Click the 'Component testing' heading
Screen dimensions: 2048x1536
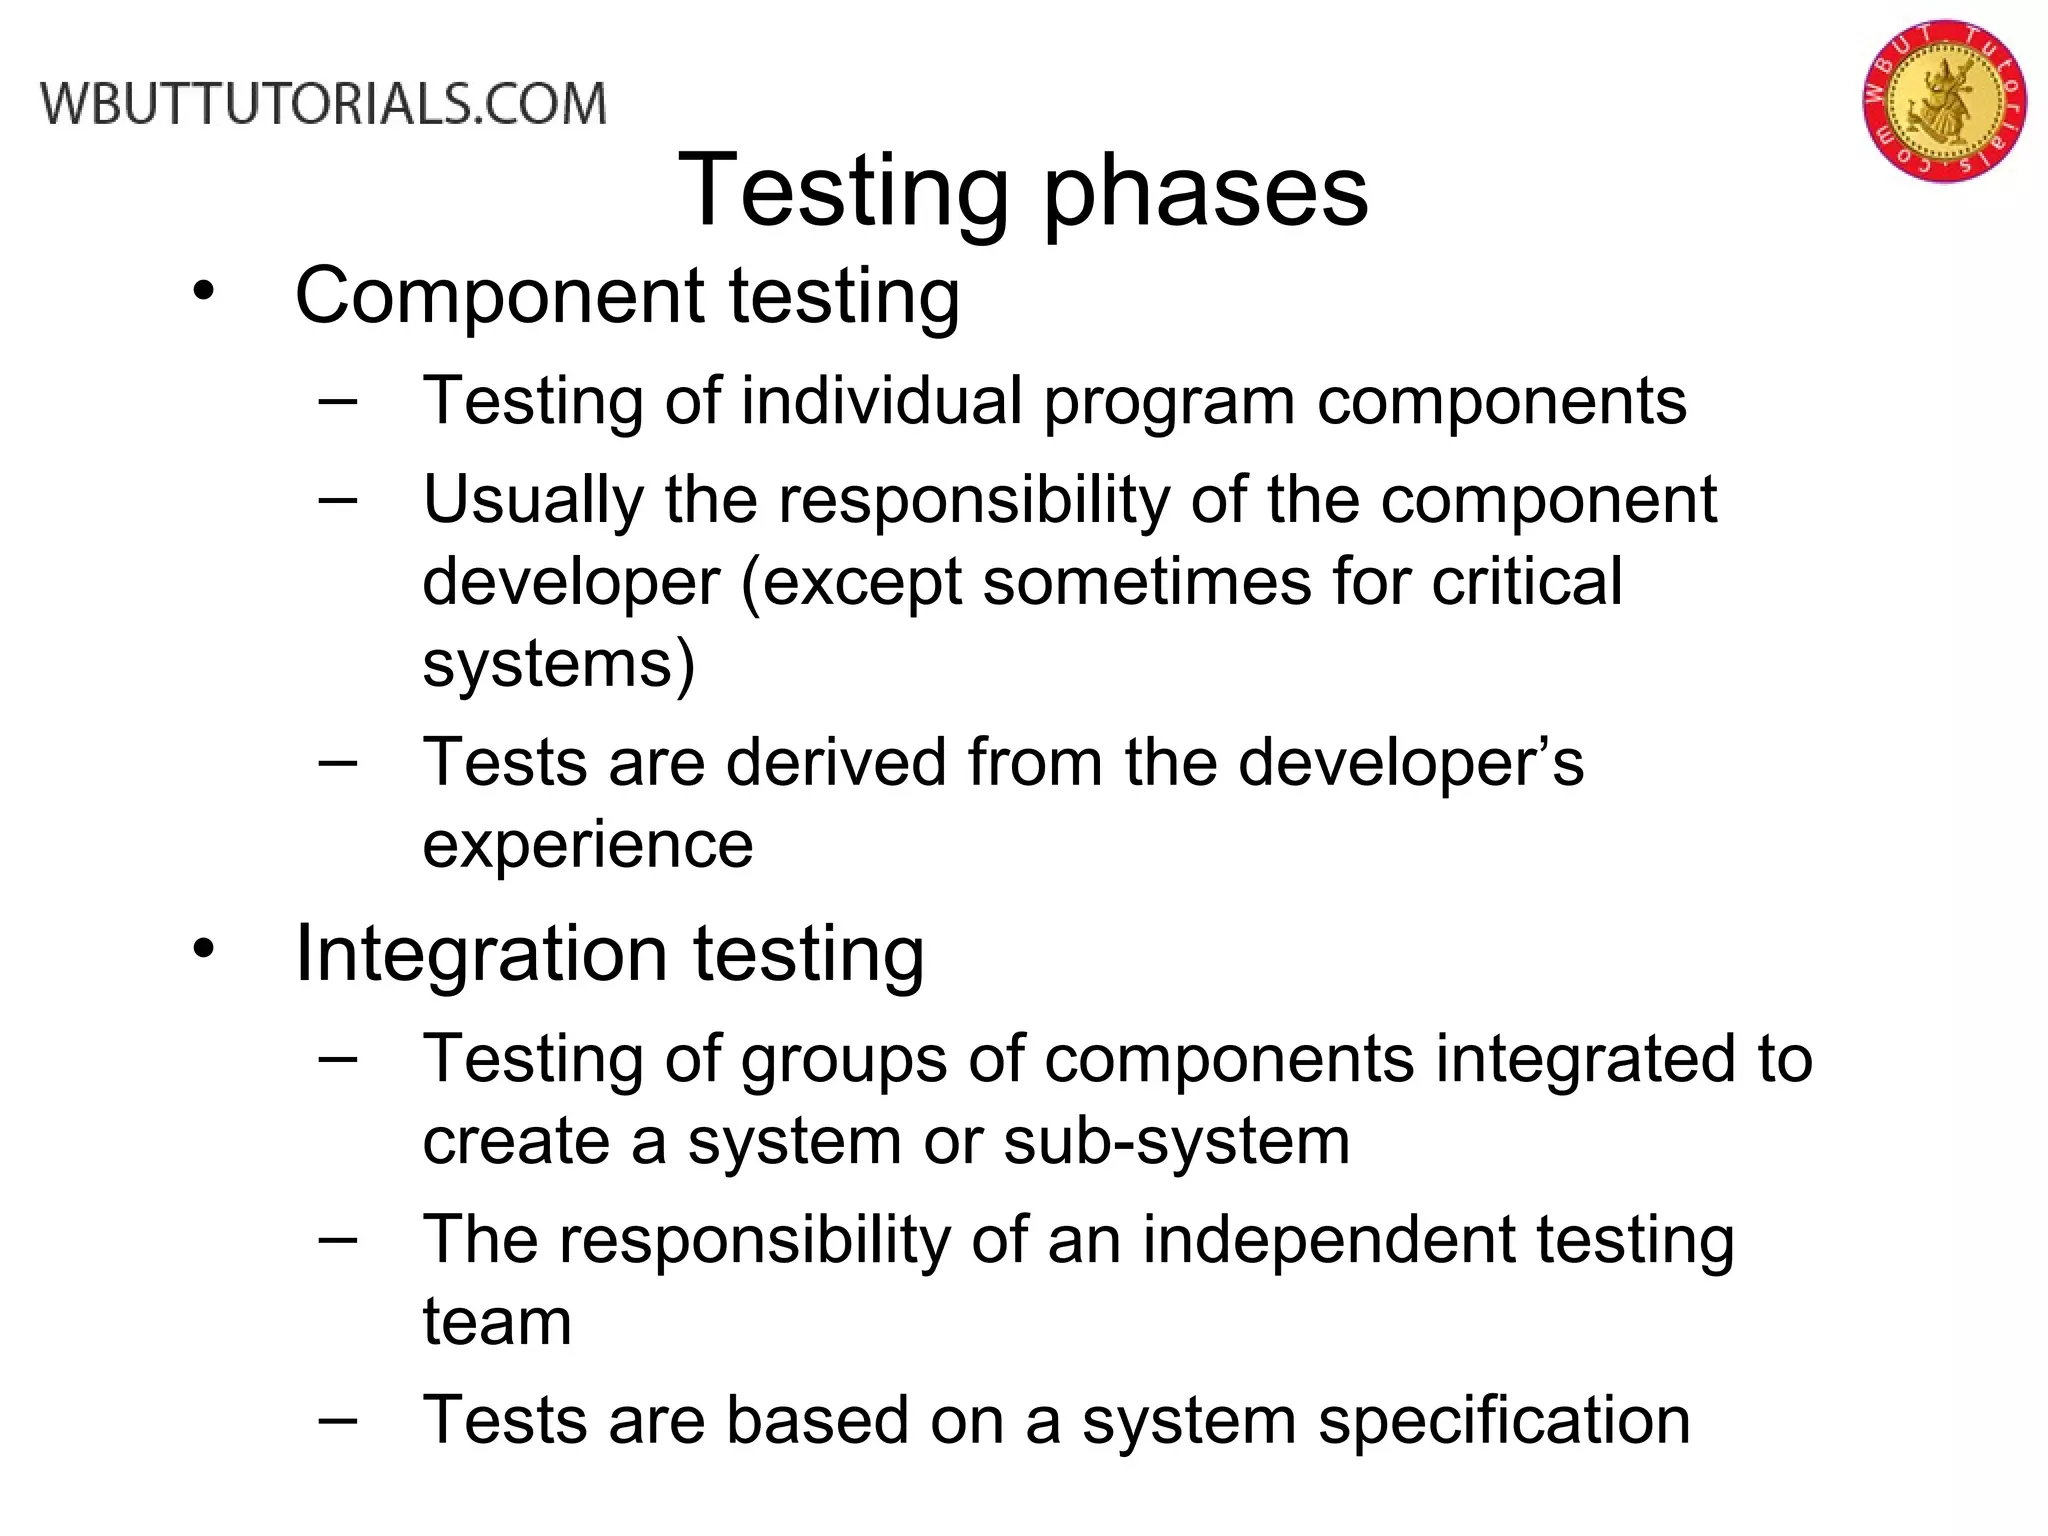(627, 295)
